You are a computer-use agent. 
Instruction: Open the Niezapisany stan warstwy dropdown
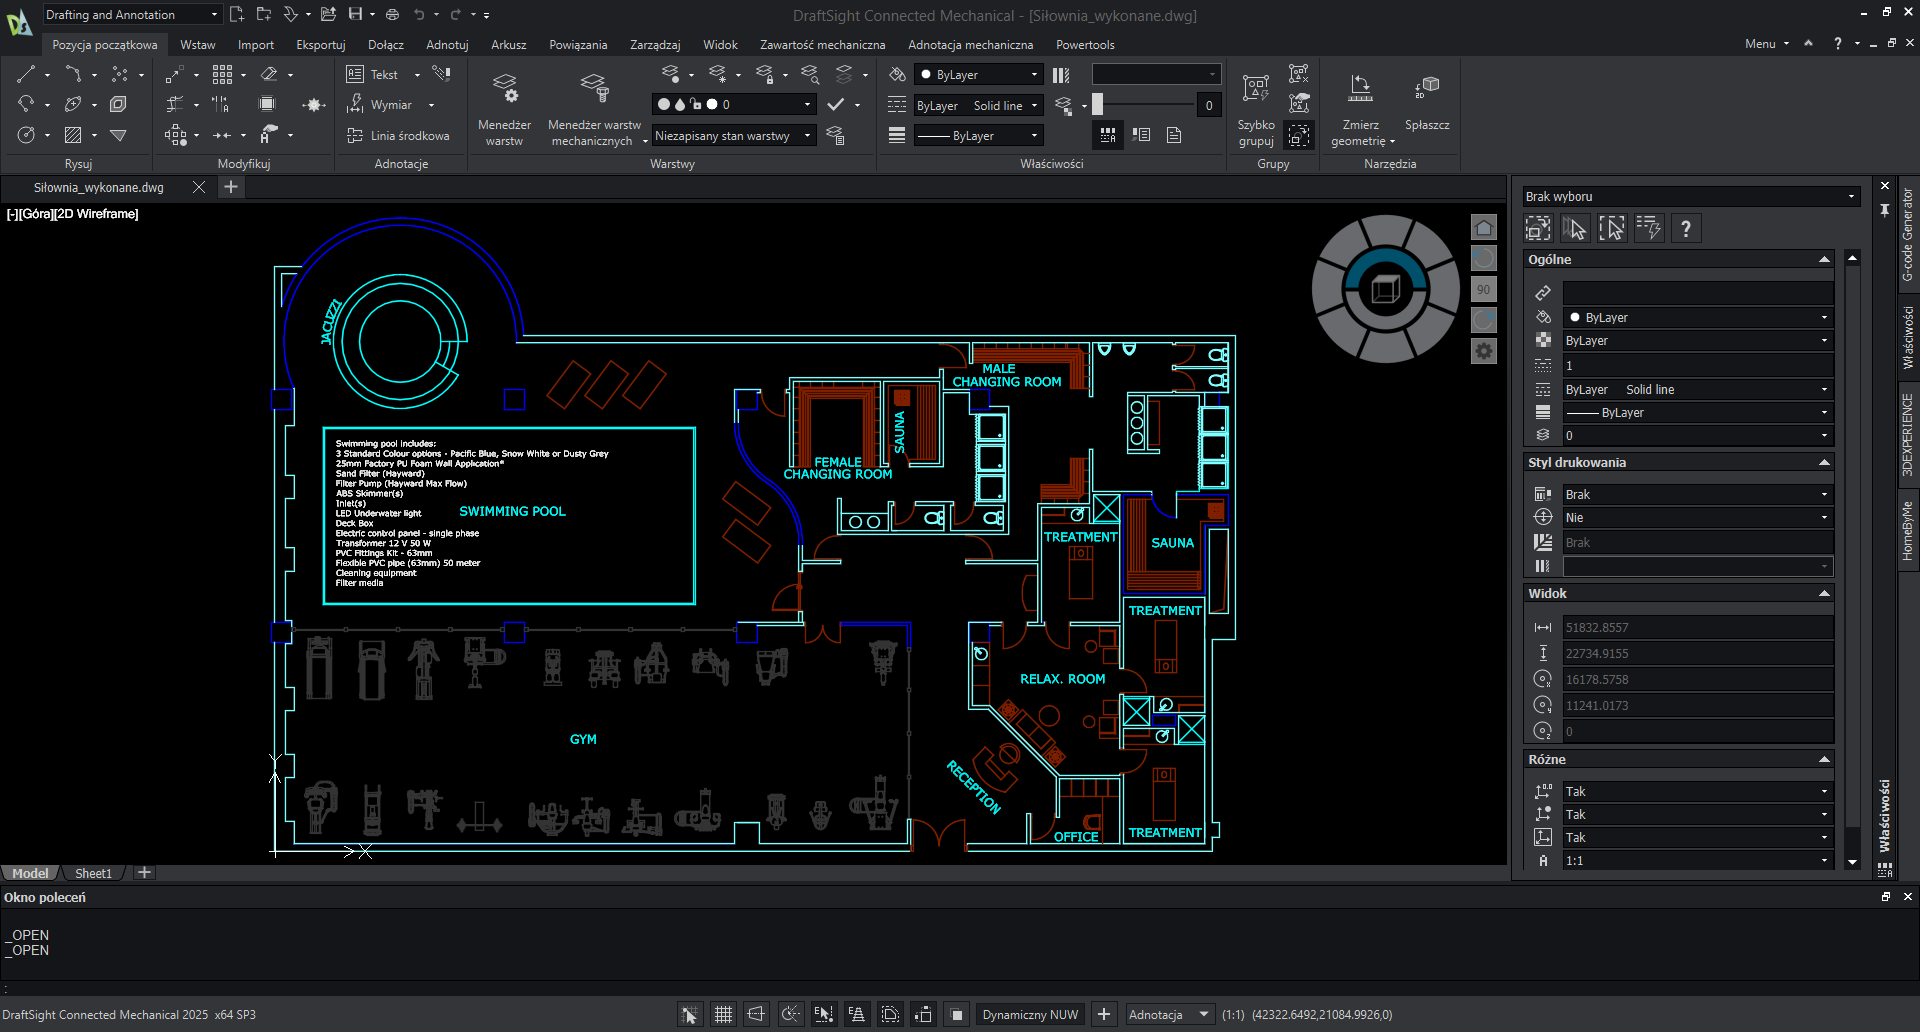tap(733, 136)
